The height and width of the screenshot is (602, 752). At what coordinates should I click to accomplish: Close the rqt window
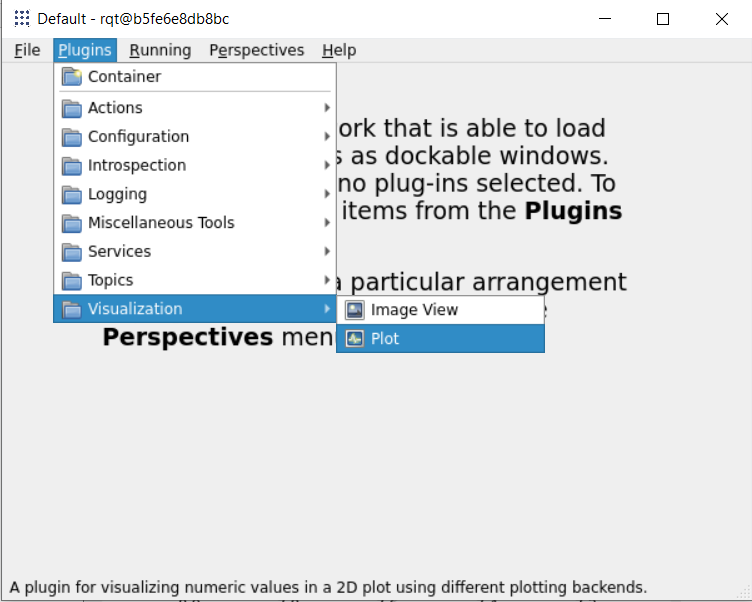pyautogui.click(x=721, y=19)
